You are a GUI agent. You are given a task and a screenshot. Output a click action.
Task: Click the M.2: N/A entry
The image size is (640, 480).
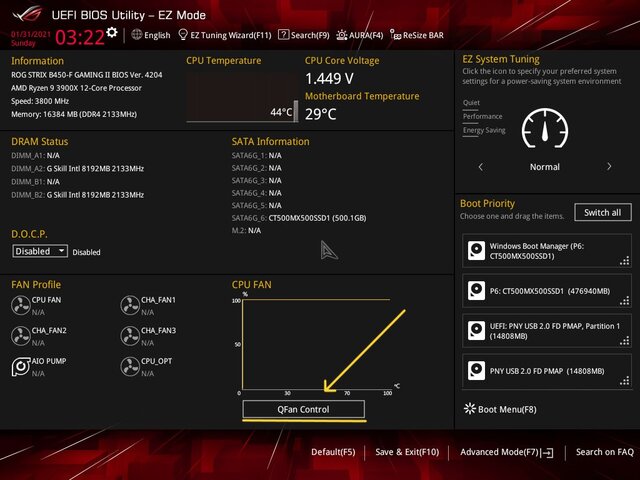(246, 231)
